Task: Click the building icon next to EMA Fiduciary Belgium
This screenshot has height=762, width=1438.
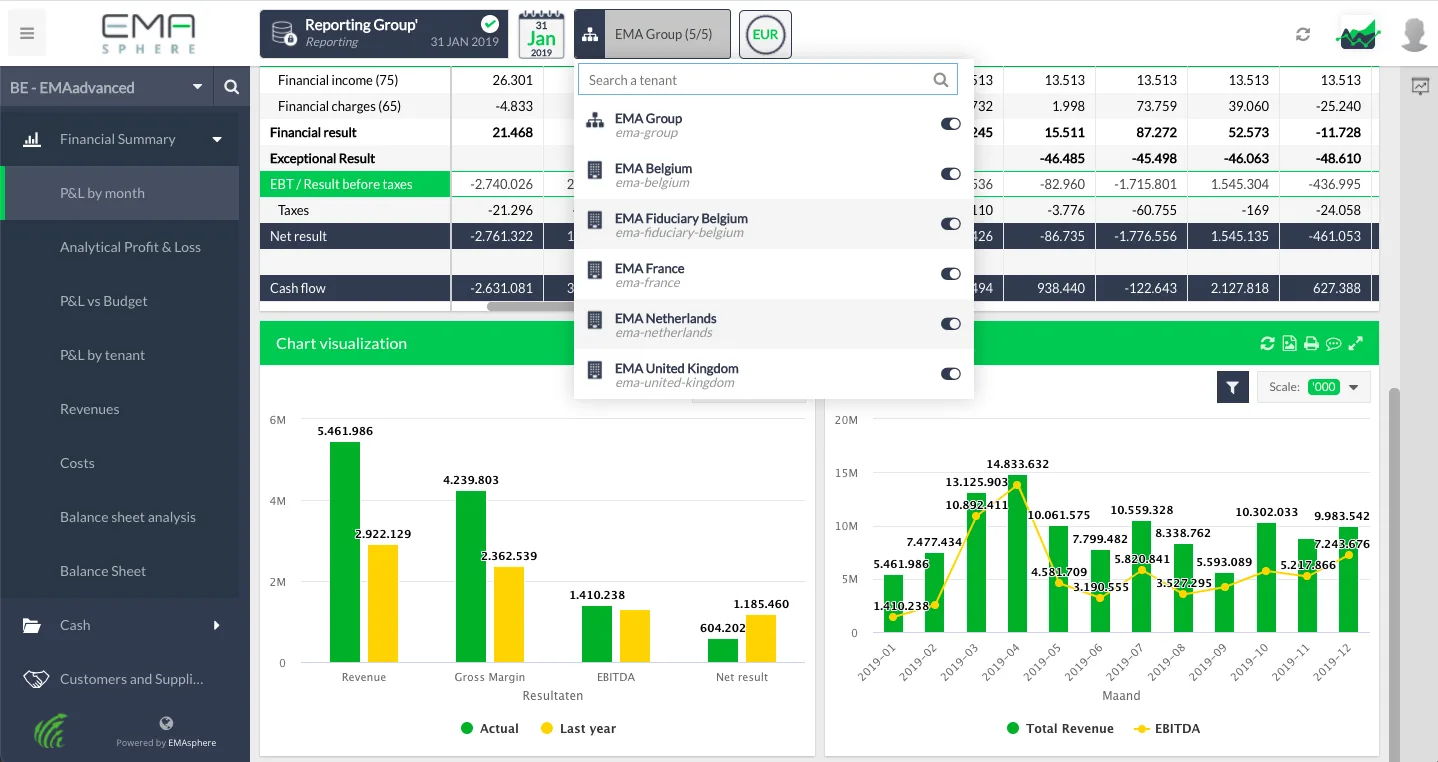Action: coord(594,220)
